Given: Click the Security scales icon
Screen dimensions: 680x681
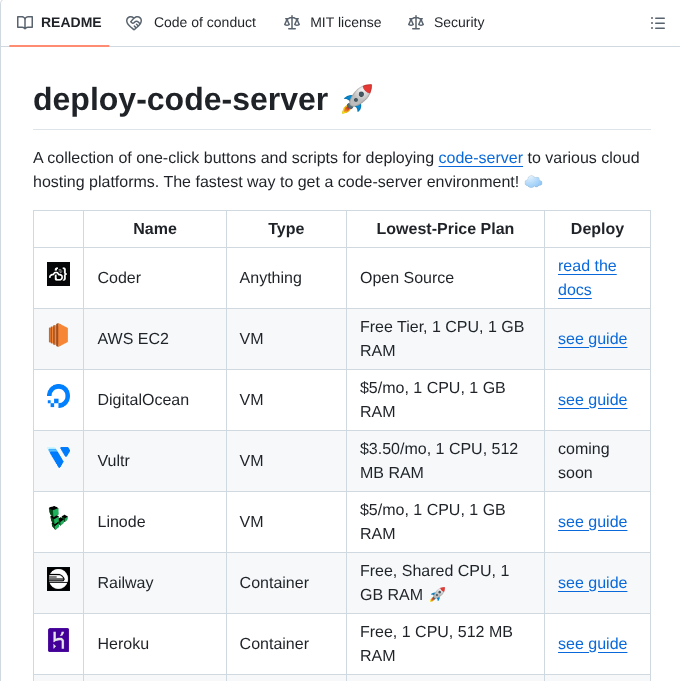Looking at the screenshot, I should coord(416,23).
